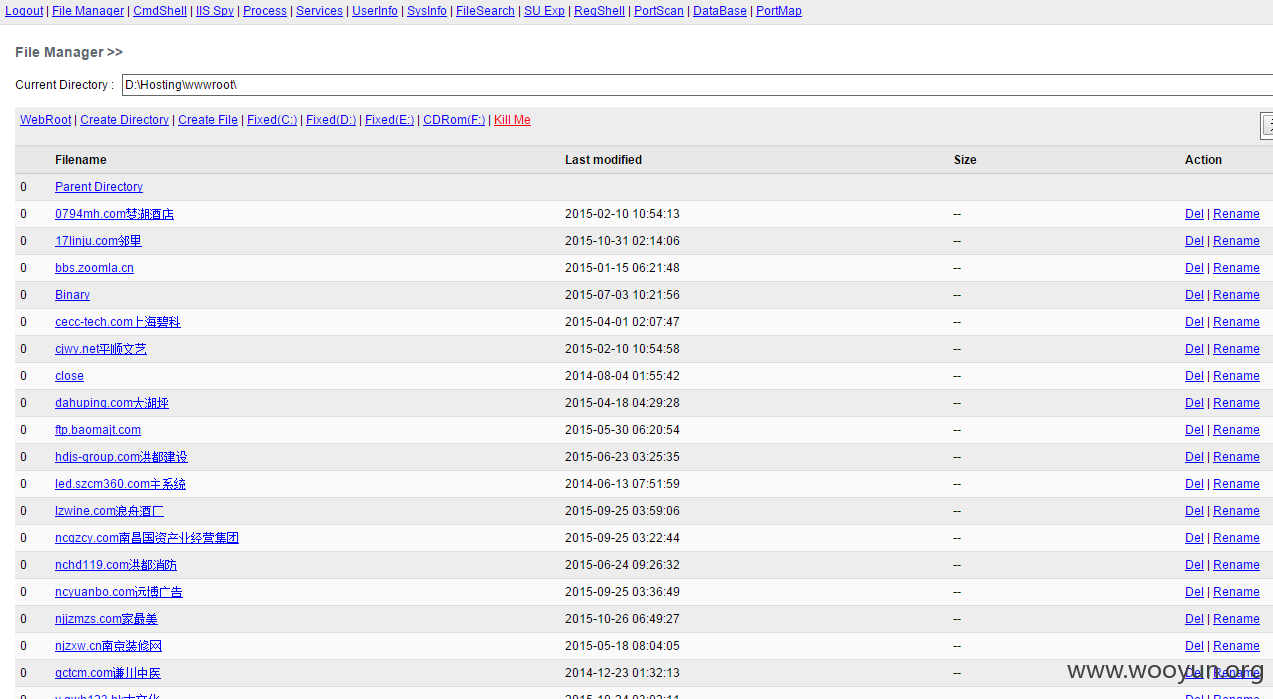This screenshot has width=1273, height=699.
Task: Click the Logout link
Action: click(x=25, y=11)
